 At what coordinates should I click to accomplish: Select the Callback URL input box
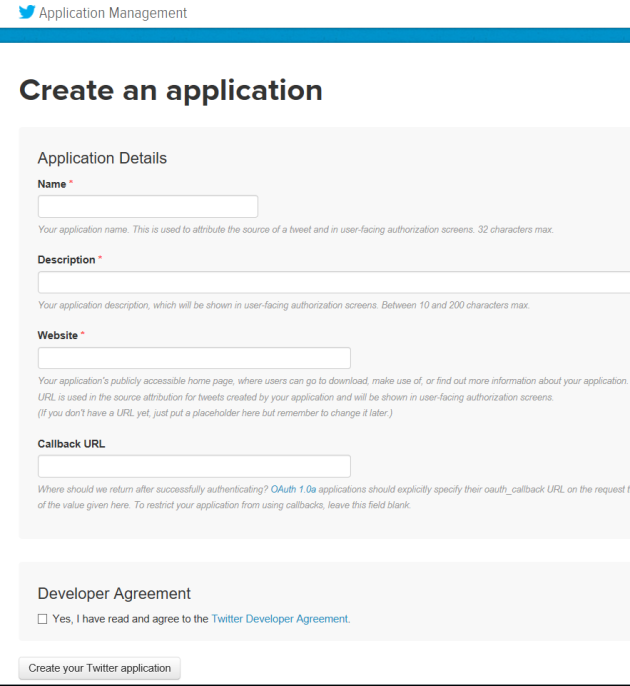[194, 466]
